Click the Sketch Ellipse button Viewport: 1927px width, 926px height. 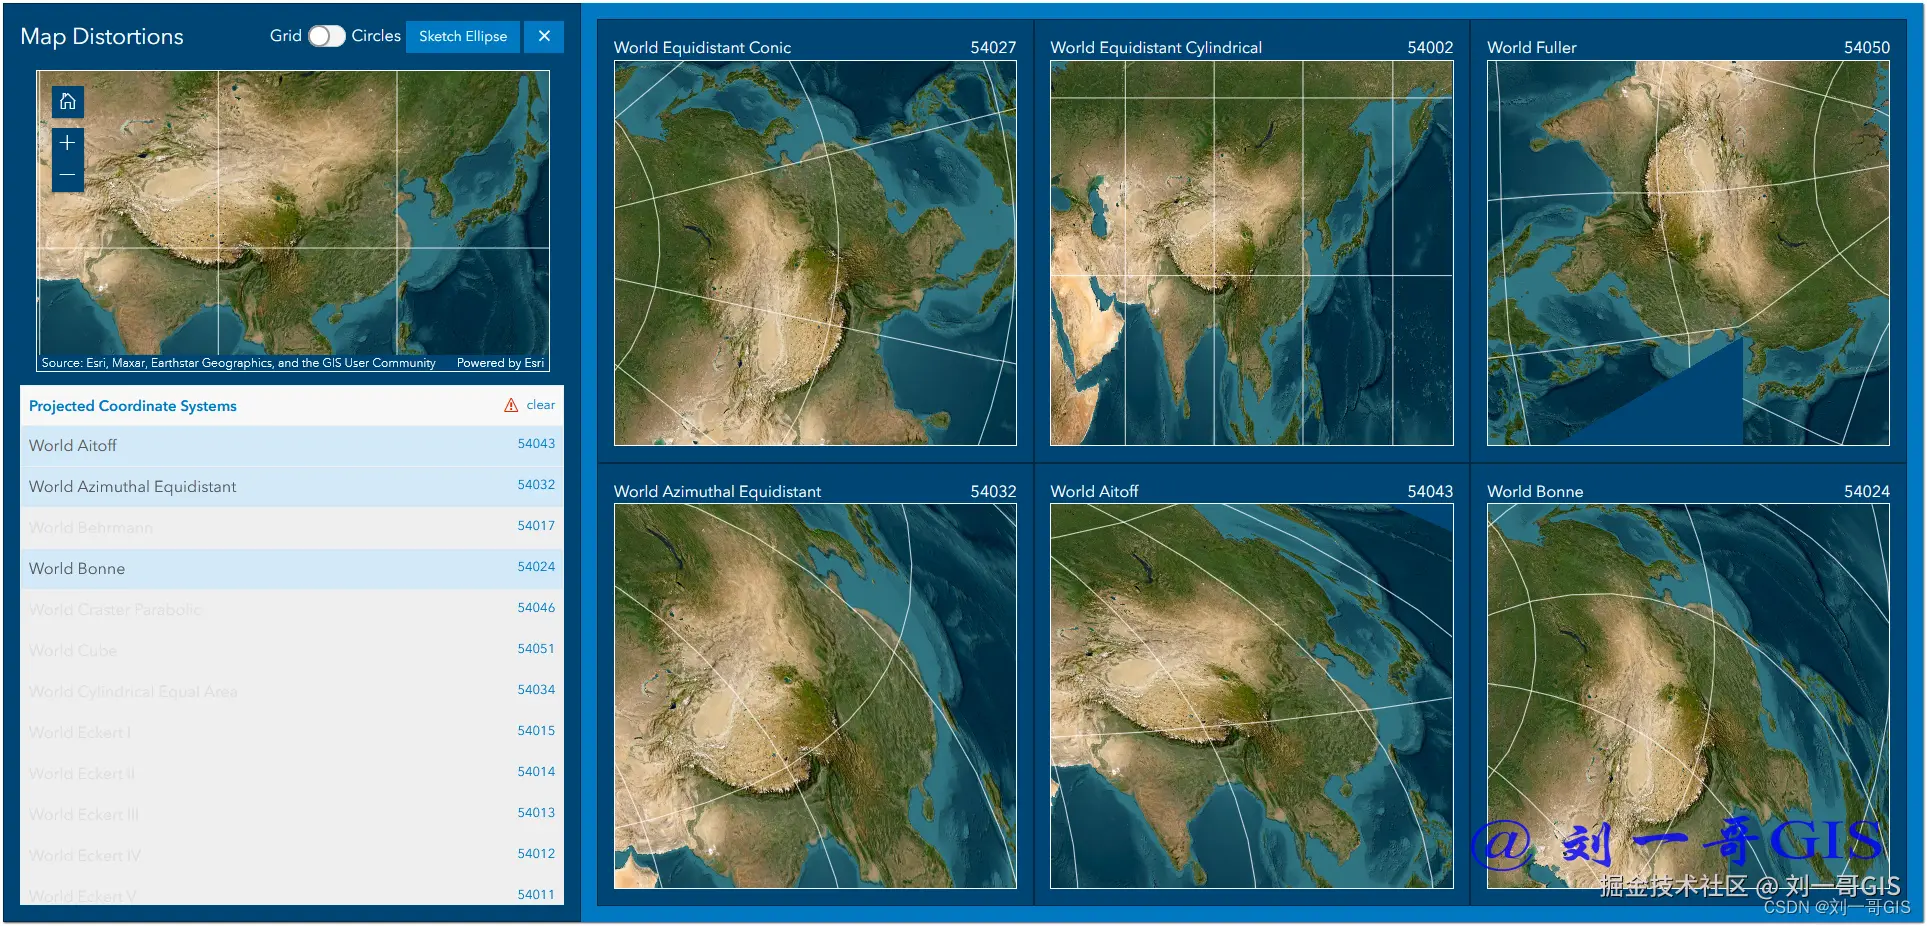(463, 36)
